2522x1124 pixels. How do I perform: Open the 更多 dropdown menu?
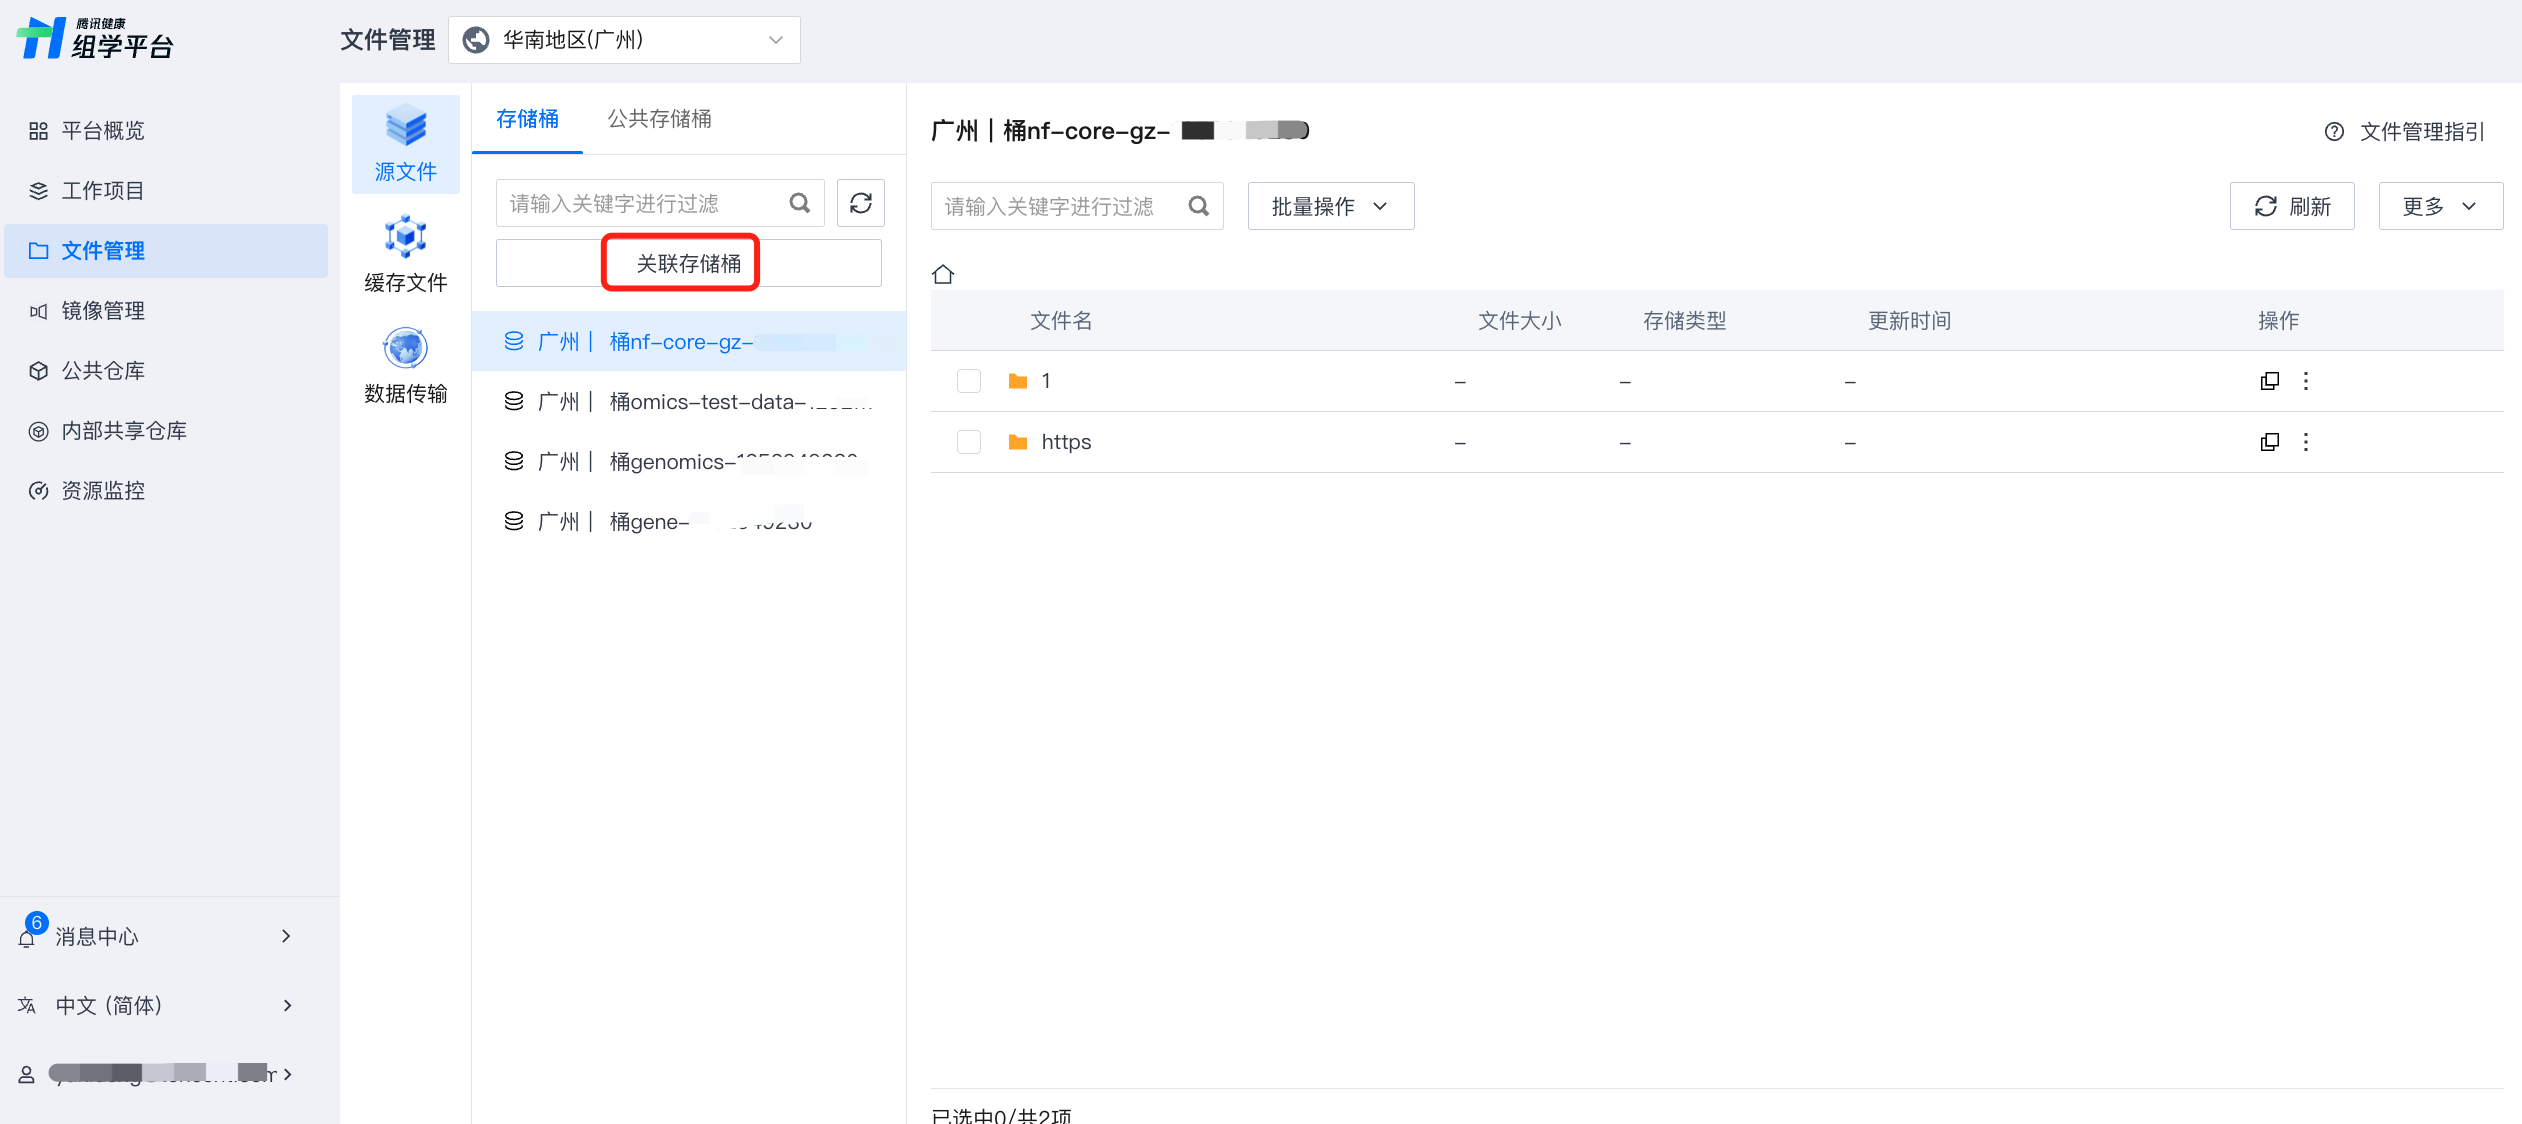click(2439, 206)
